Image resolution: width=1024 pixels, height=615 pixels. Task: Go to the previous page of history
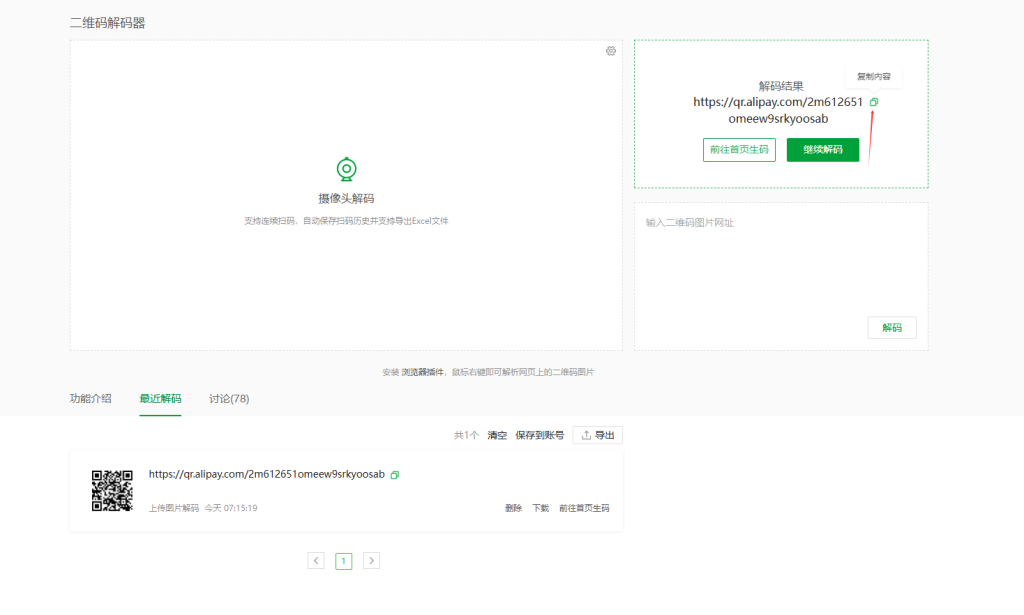[x=316, y=561]
